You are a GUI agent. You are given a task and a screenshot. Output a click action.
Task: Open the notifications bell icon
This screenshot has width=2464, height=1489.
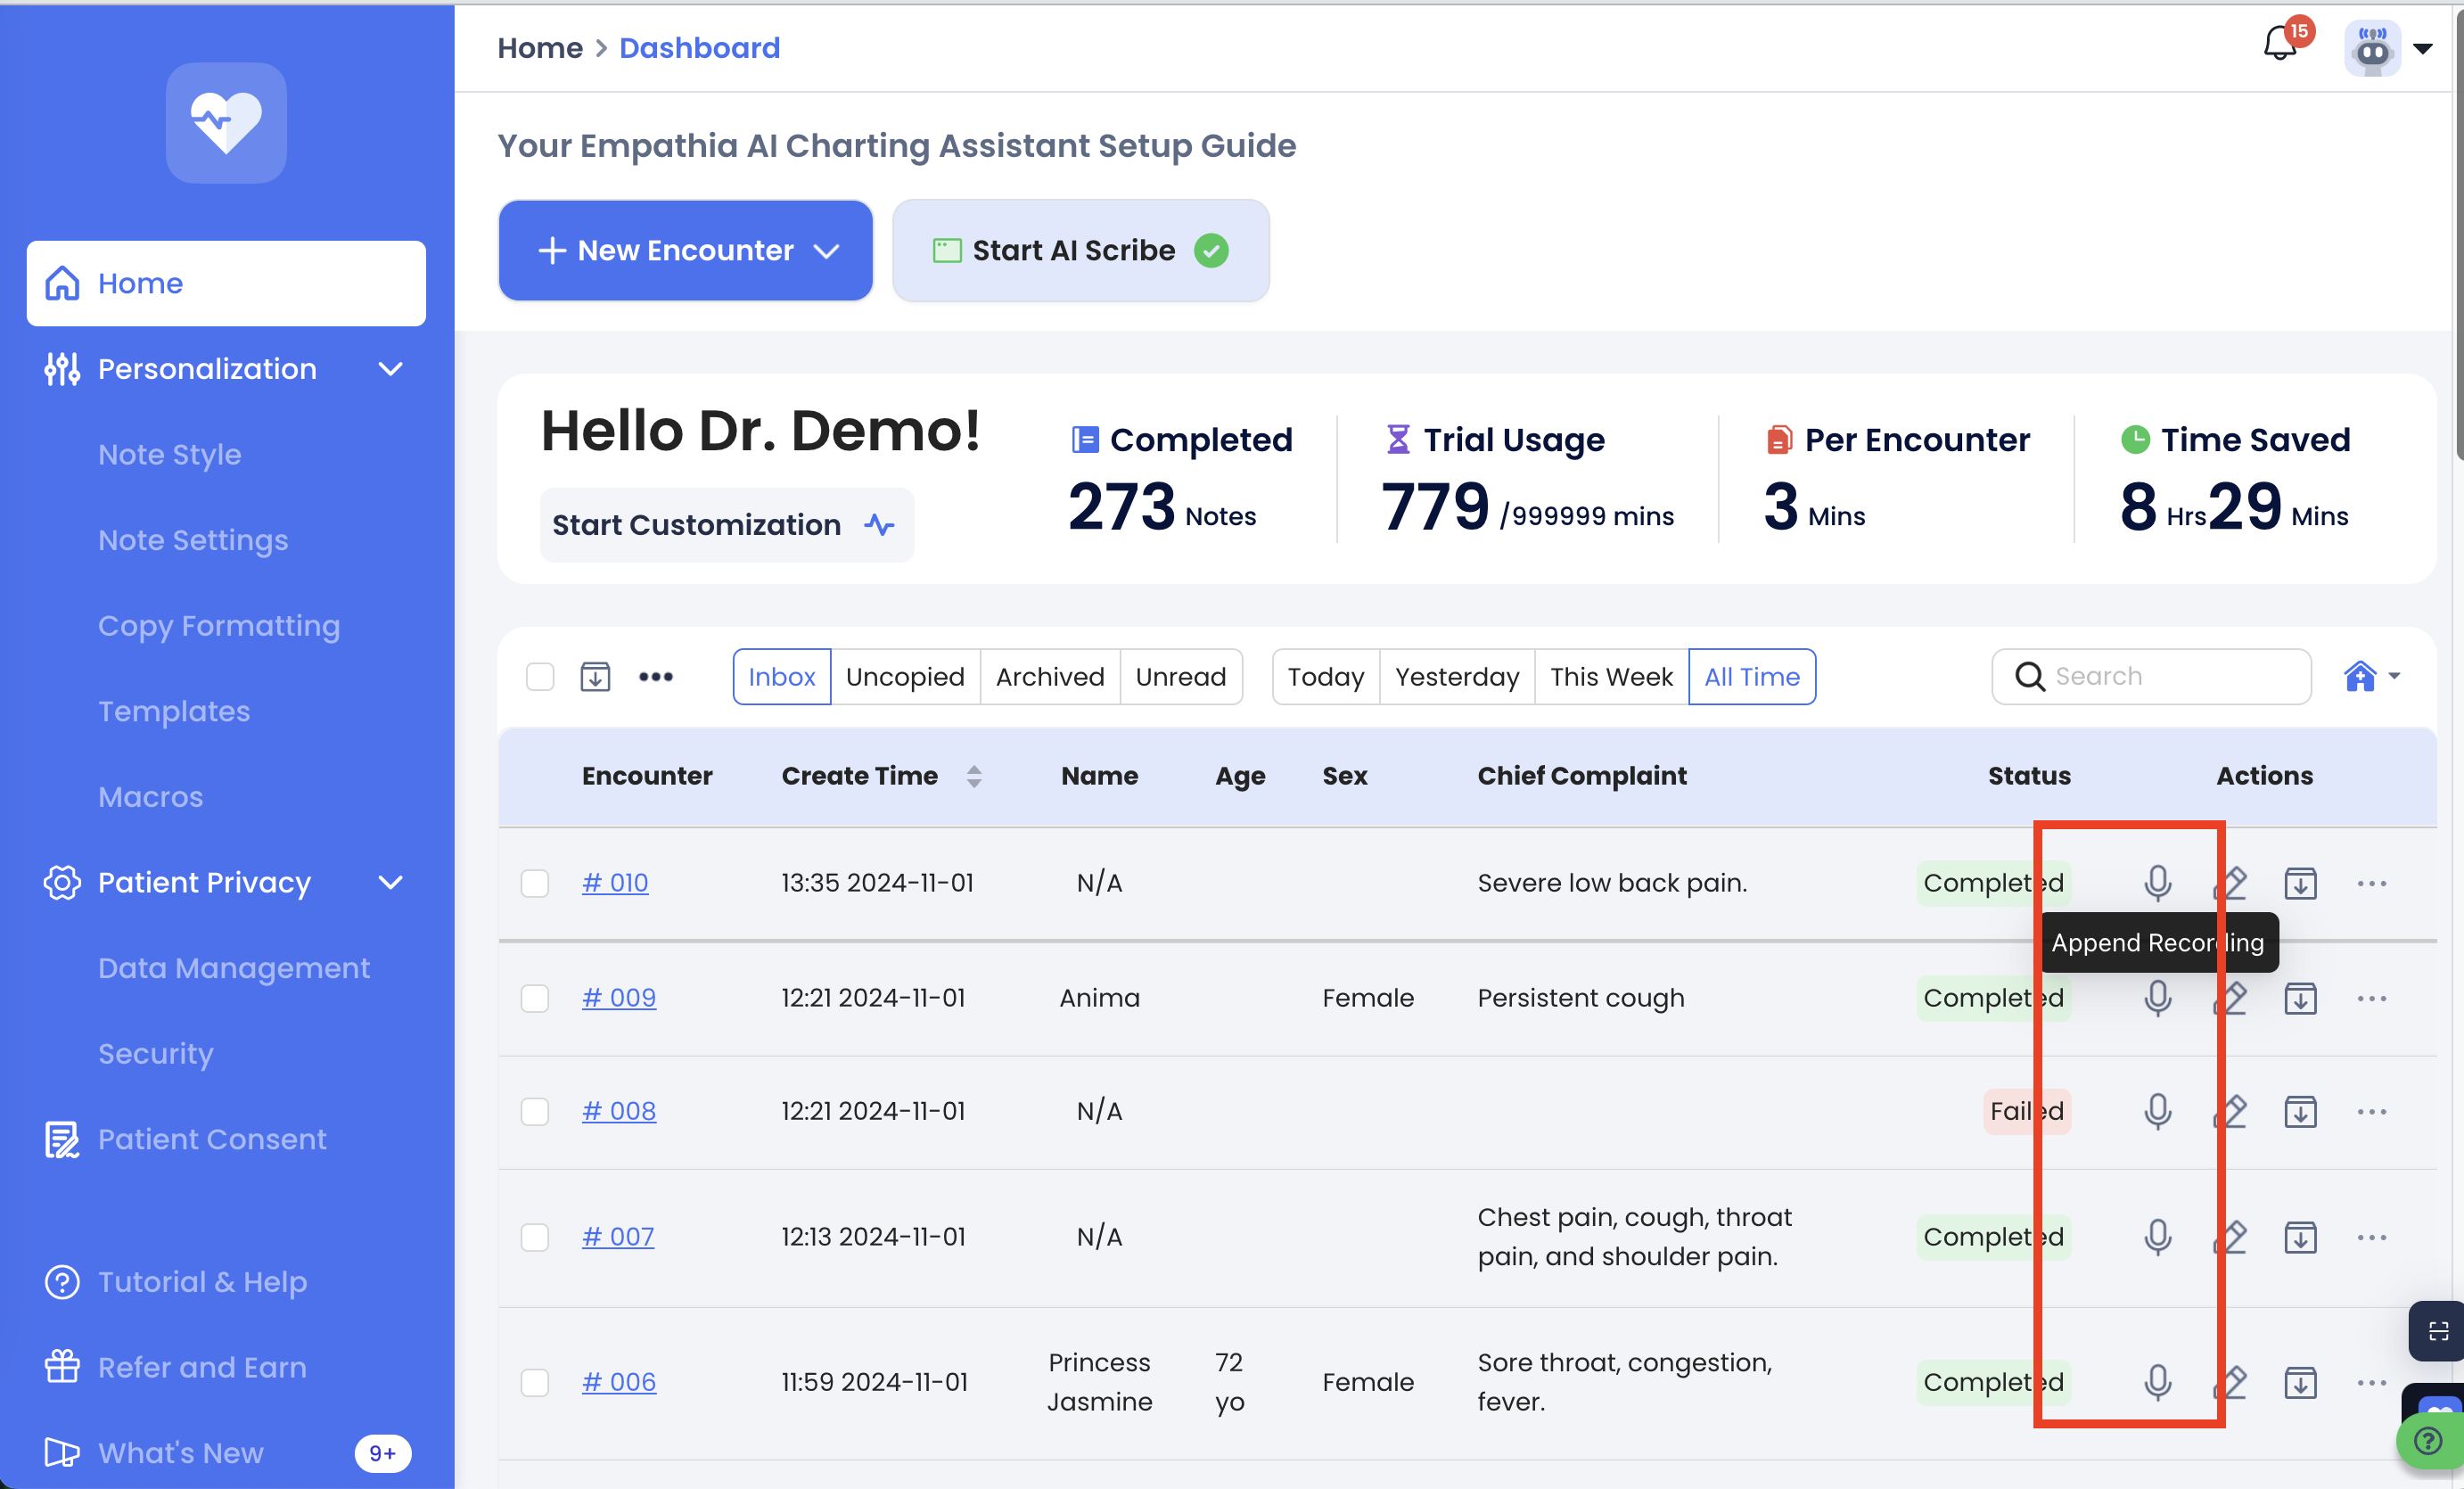coord(2280,45)
